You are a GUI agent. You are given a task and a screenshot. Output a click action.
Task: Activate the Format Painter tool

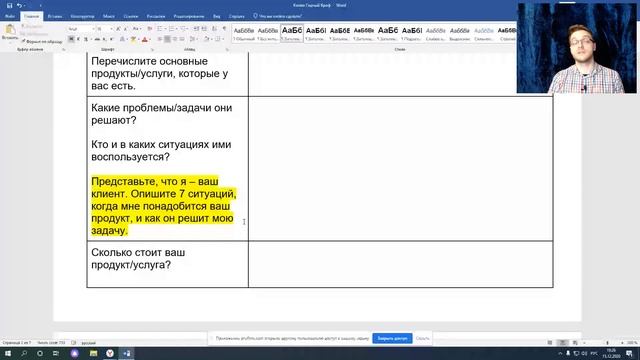click(x=42, y=41)
